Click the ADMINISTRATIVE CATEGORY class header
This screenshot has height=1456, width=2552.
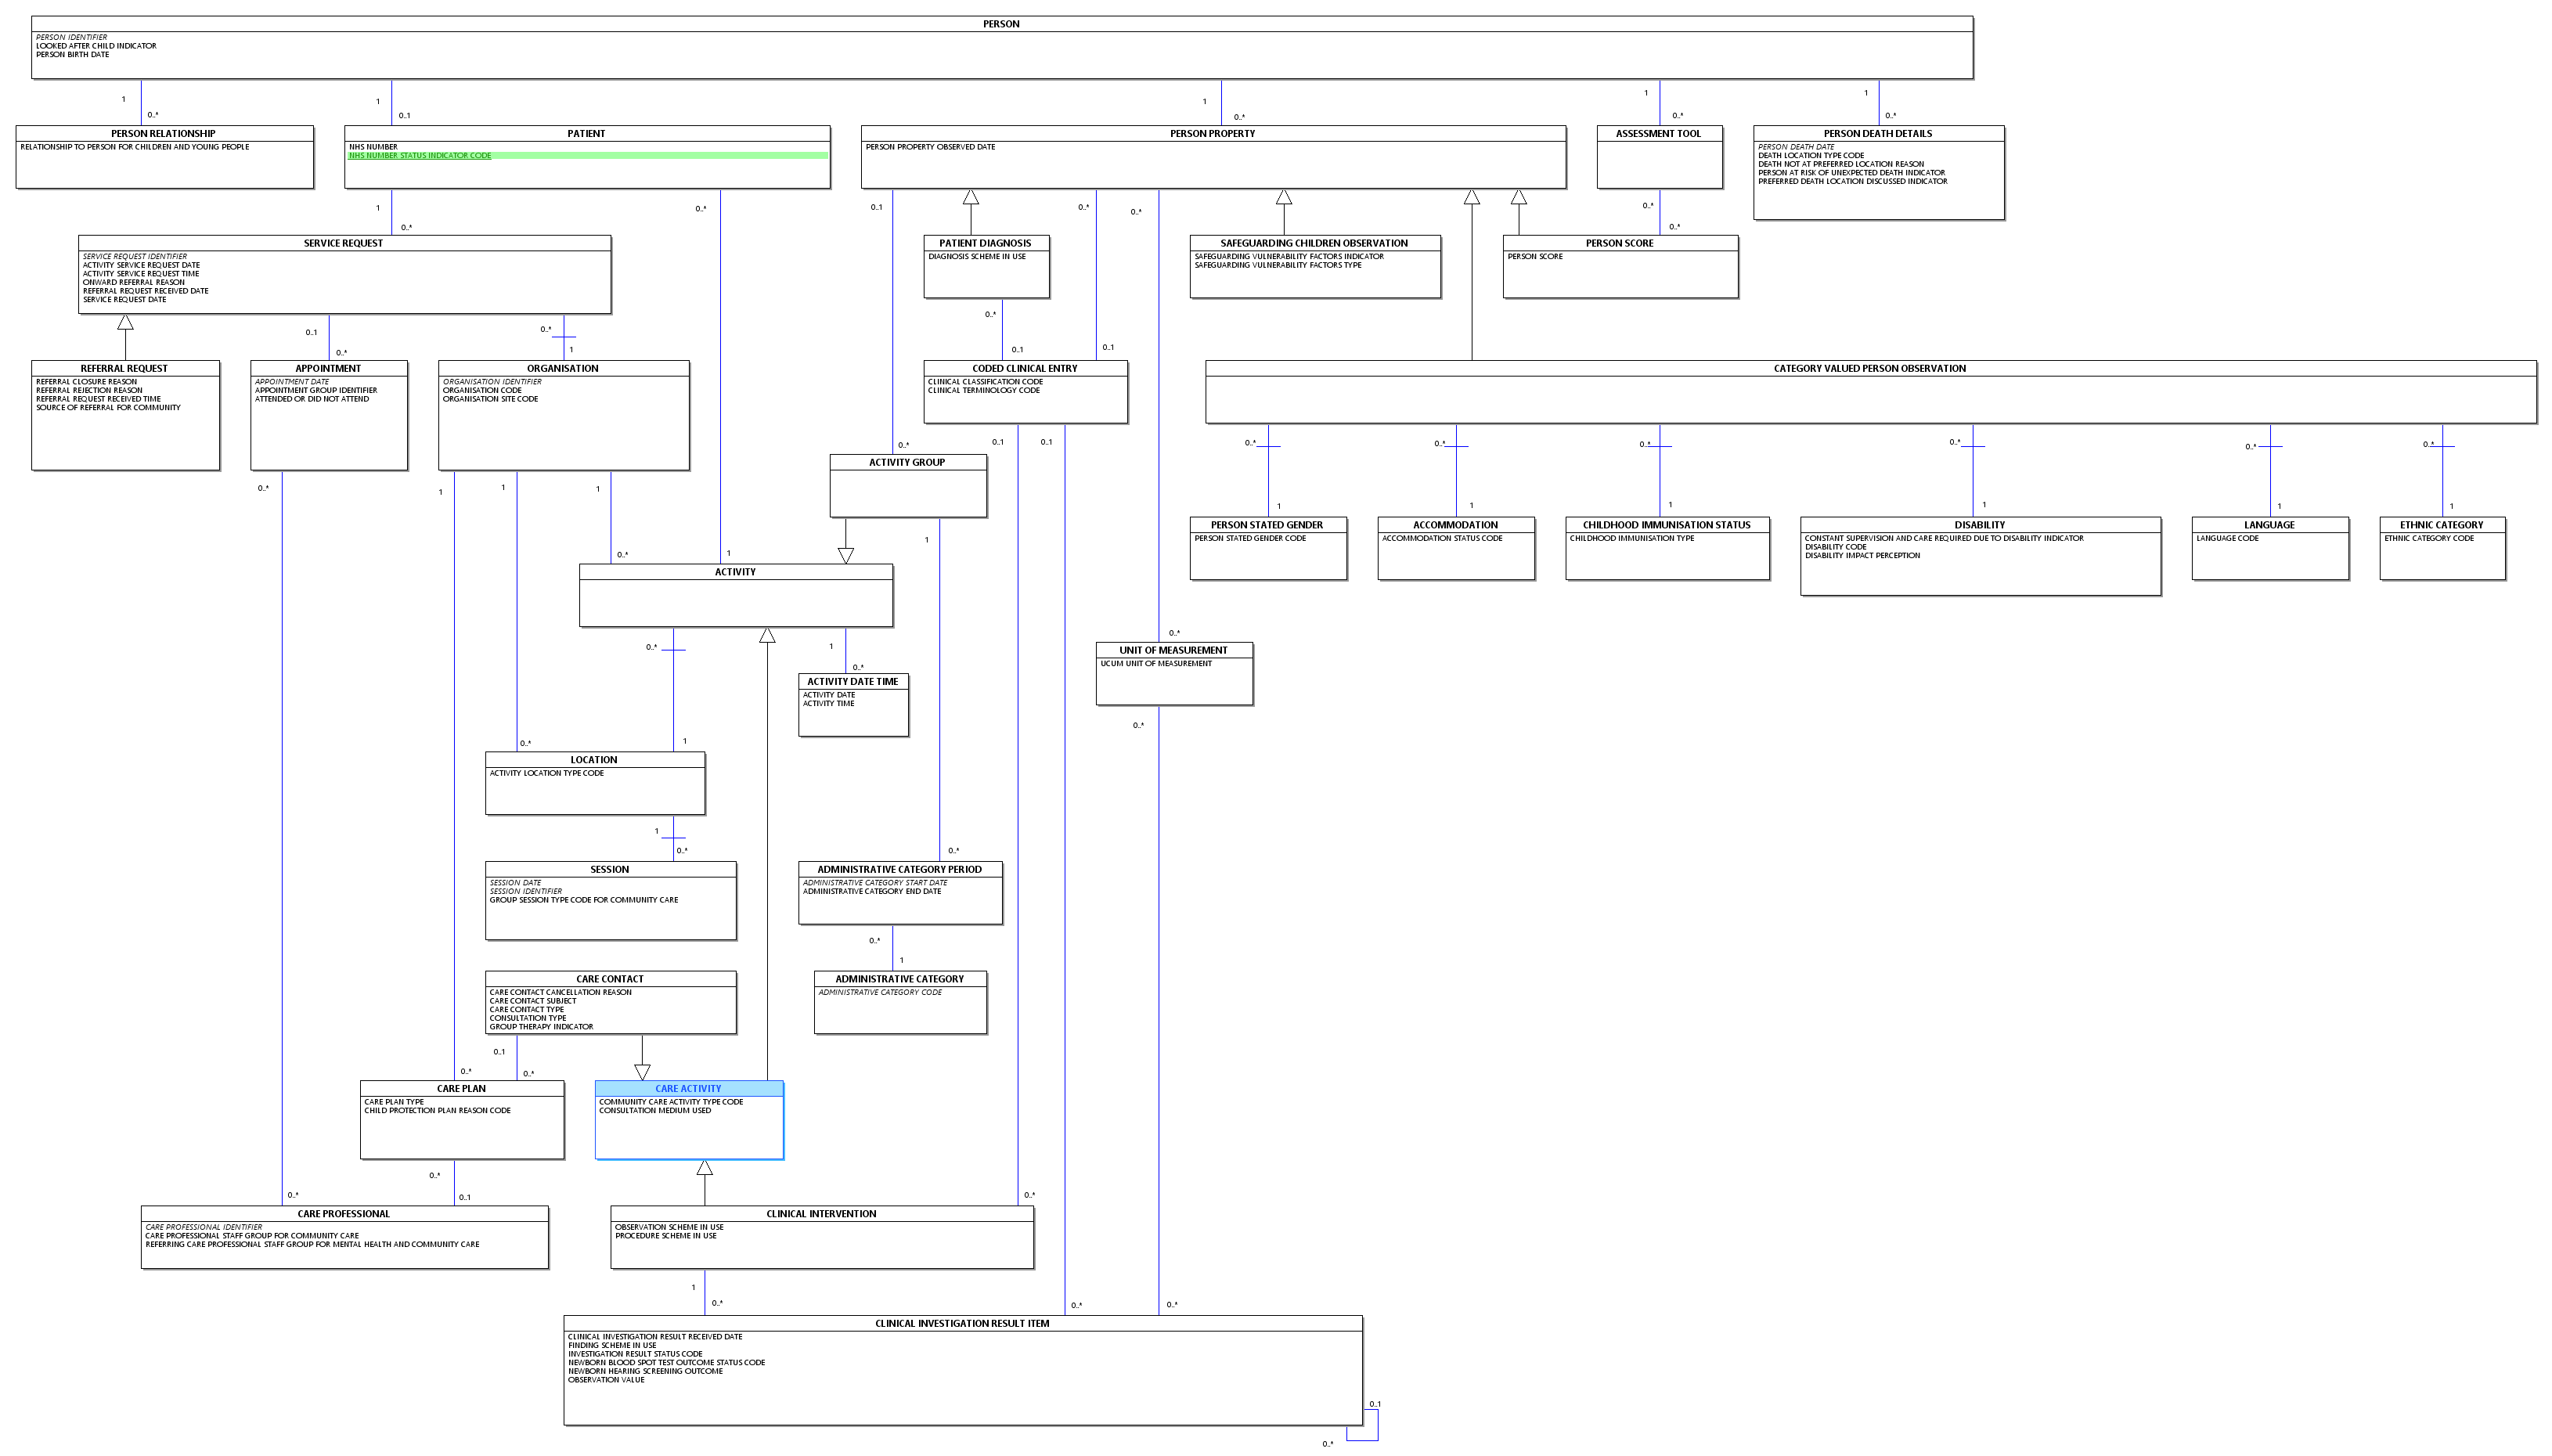tap(900, 979)
